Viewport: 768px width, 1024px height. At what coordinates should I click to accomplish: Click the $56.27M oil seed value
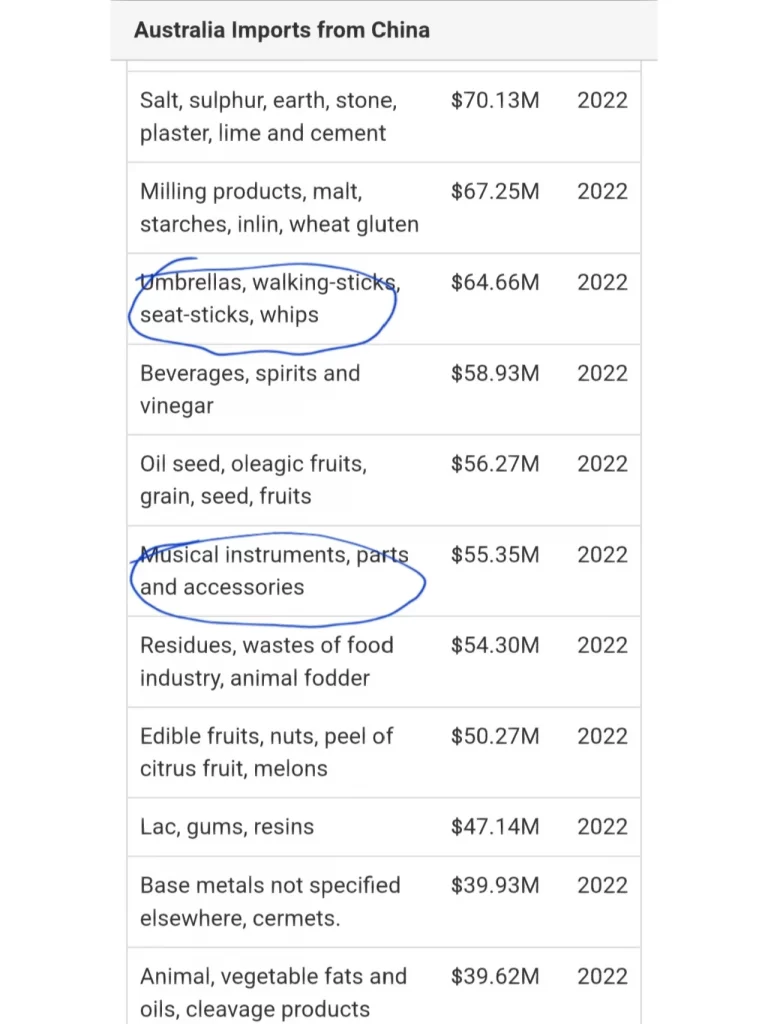tap(495, 464)
